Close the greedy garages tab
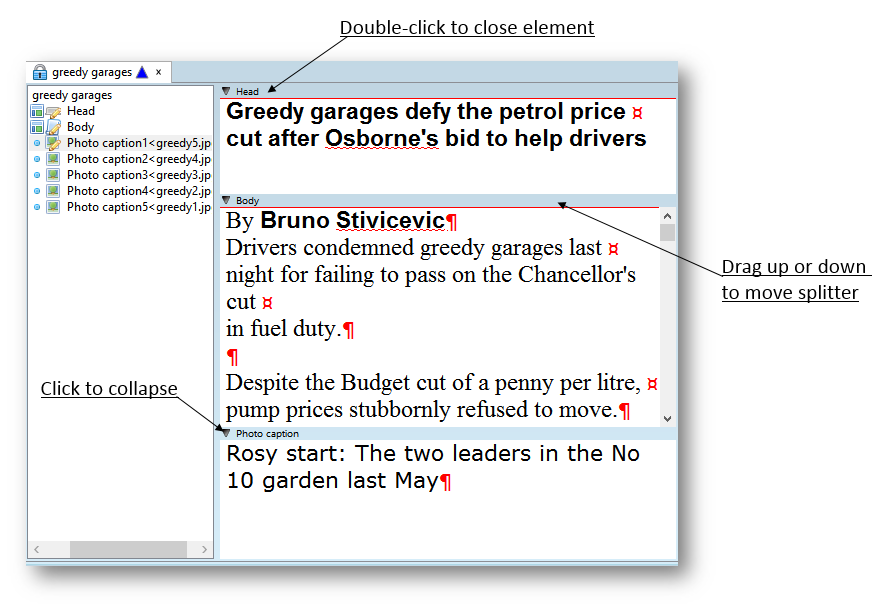The width and height of the screenshot is (886, 605). pos(159,72)
